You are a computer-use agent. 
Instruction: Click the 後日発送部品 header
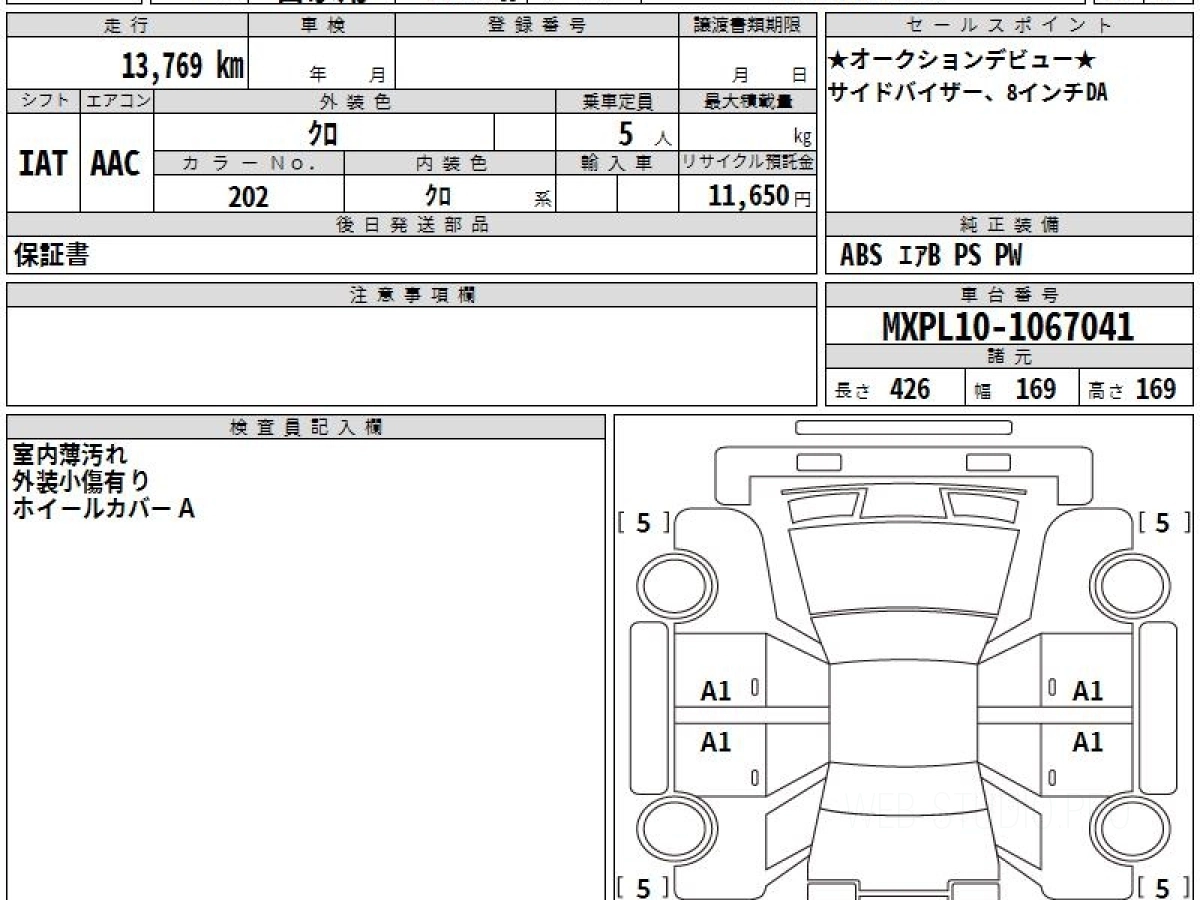[x=412, y=225]
